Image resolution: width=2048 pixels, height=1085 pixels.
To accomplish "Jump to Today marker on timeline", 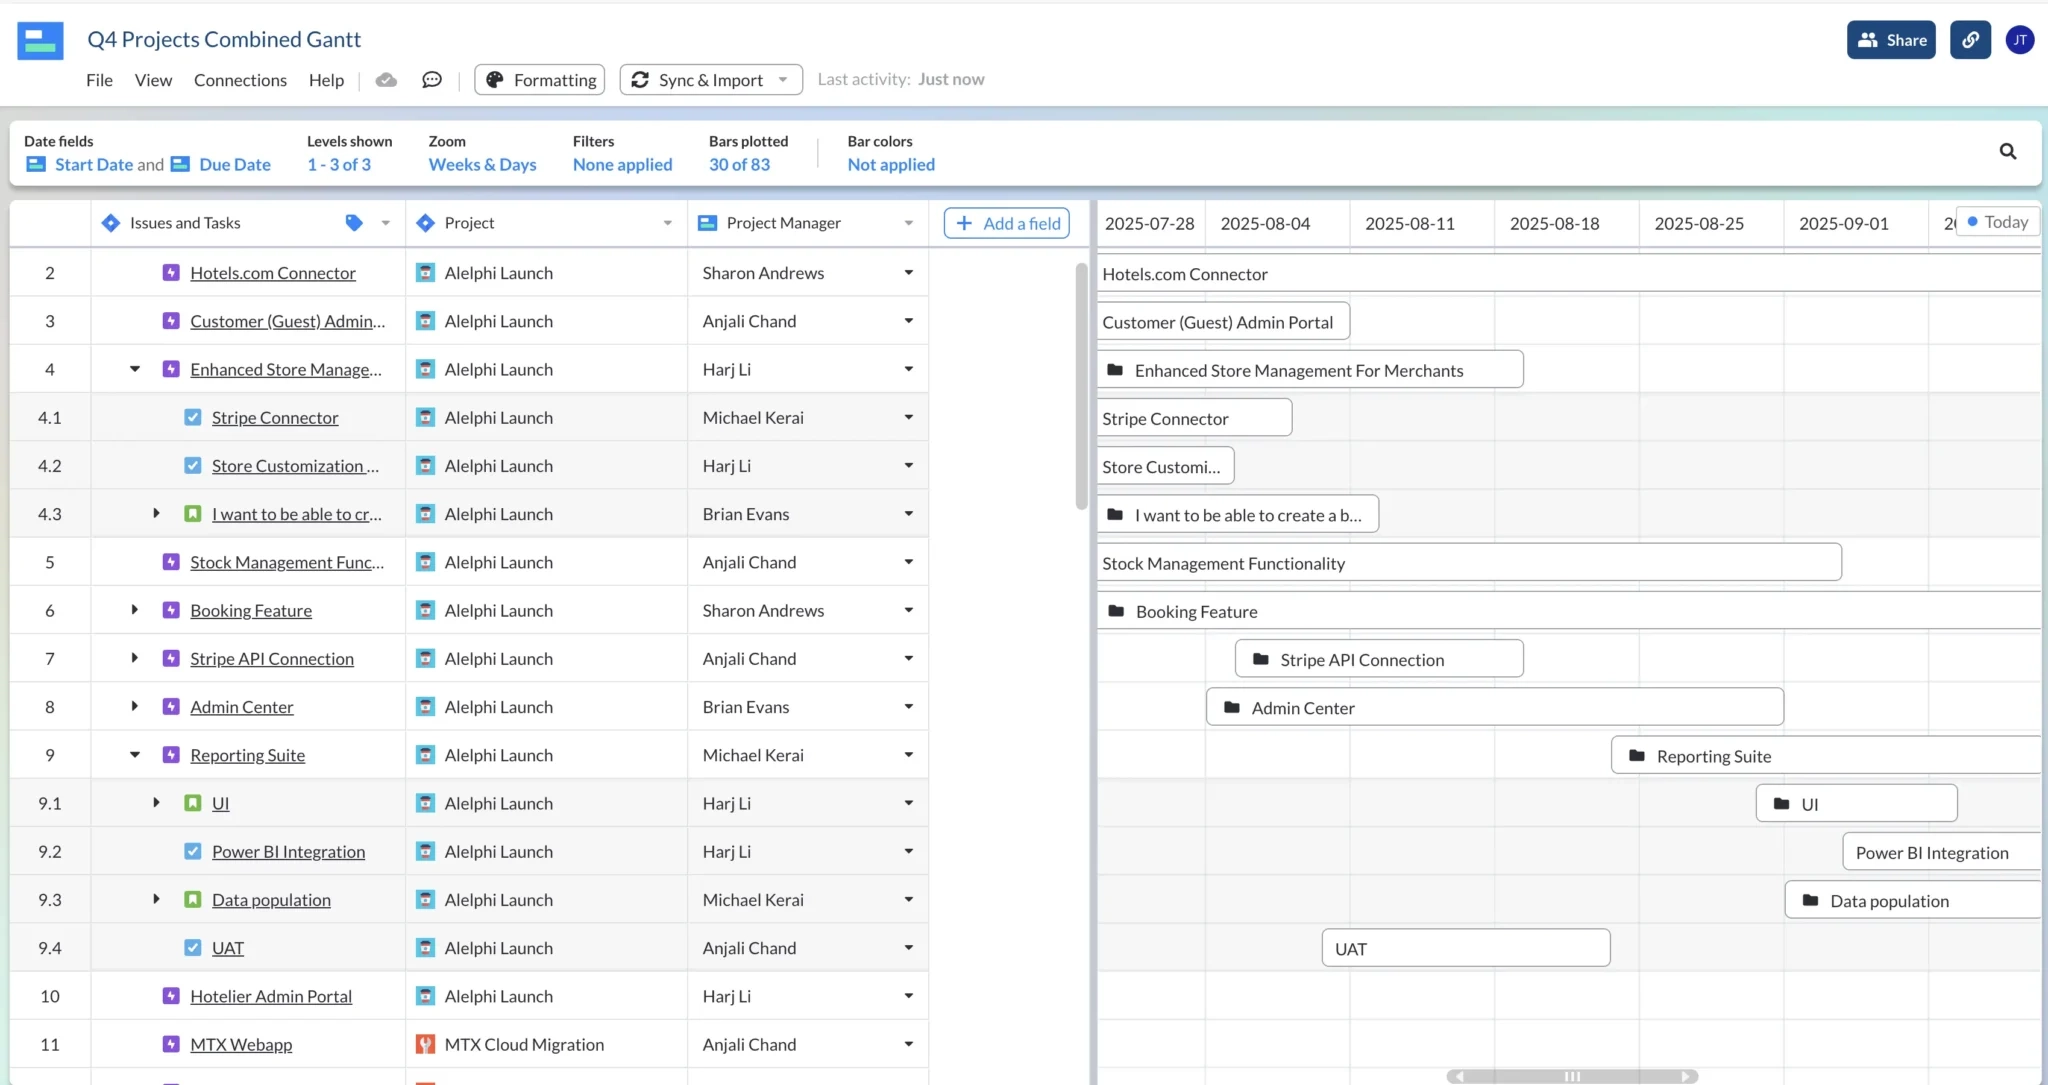I will click(x=1997, y=222).
